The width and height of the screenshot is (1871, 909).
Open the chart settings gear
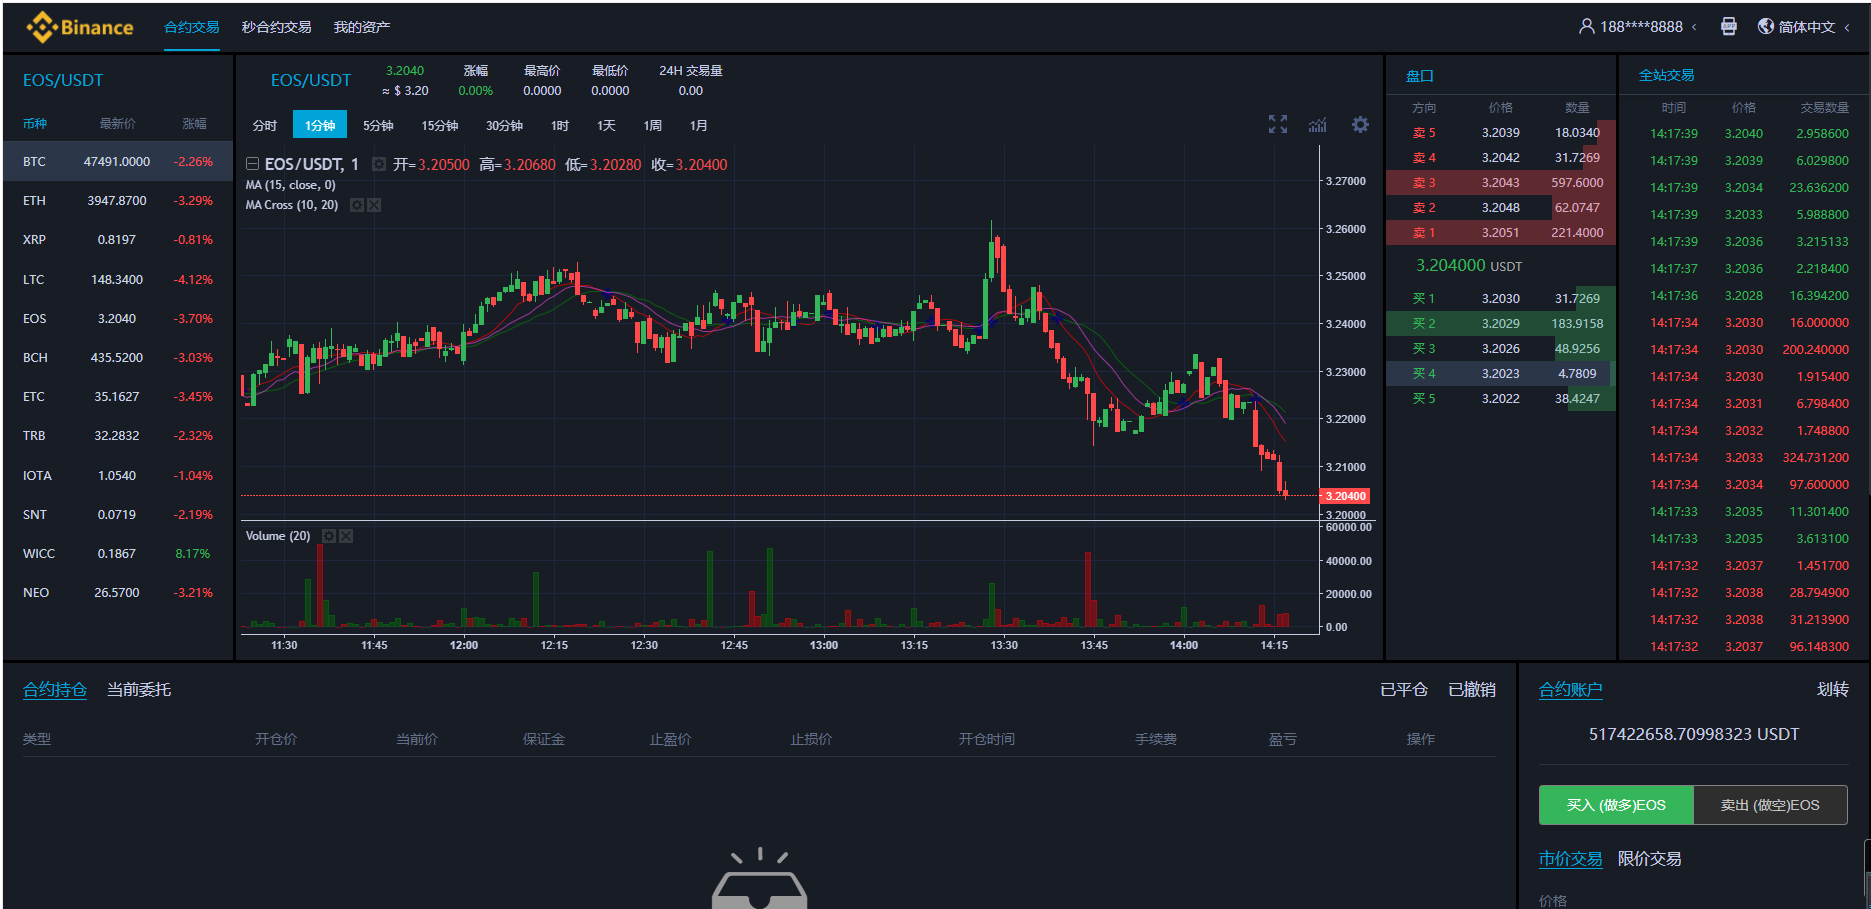[x=1360, y=124]
